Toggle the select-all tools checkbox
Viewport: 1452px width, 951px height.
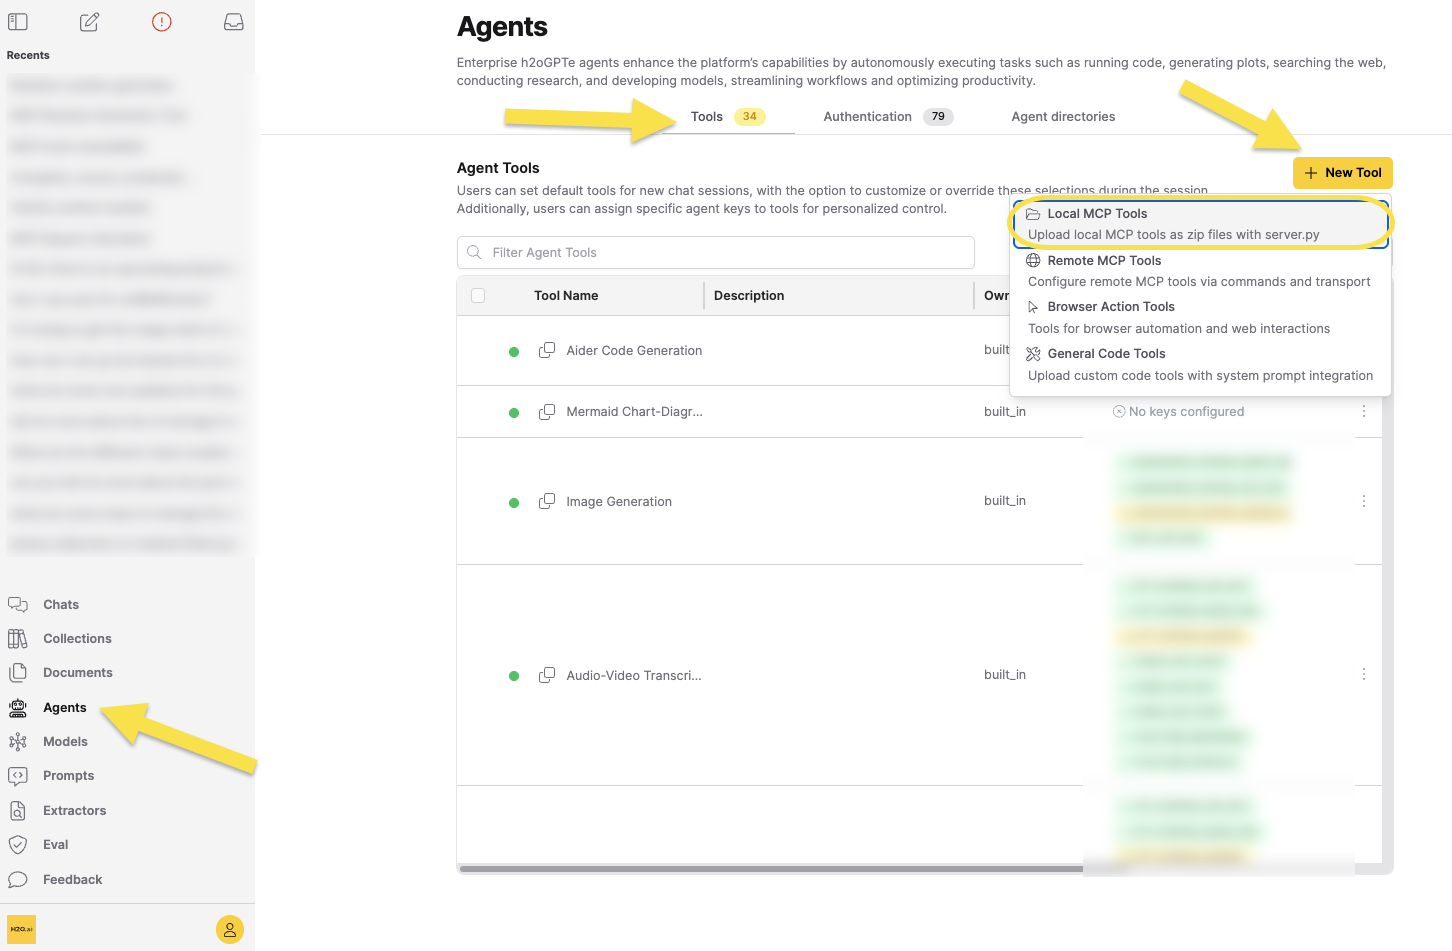pos(478,296)
